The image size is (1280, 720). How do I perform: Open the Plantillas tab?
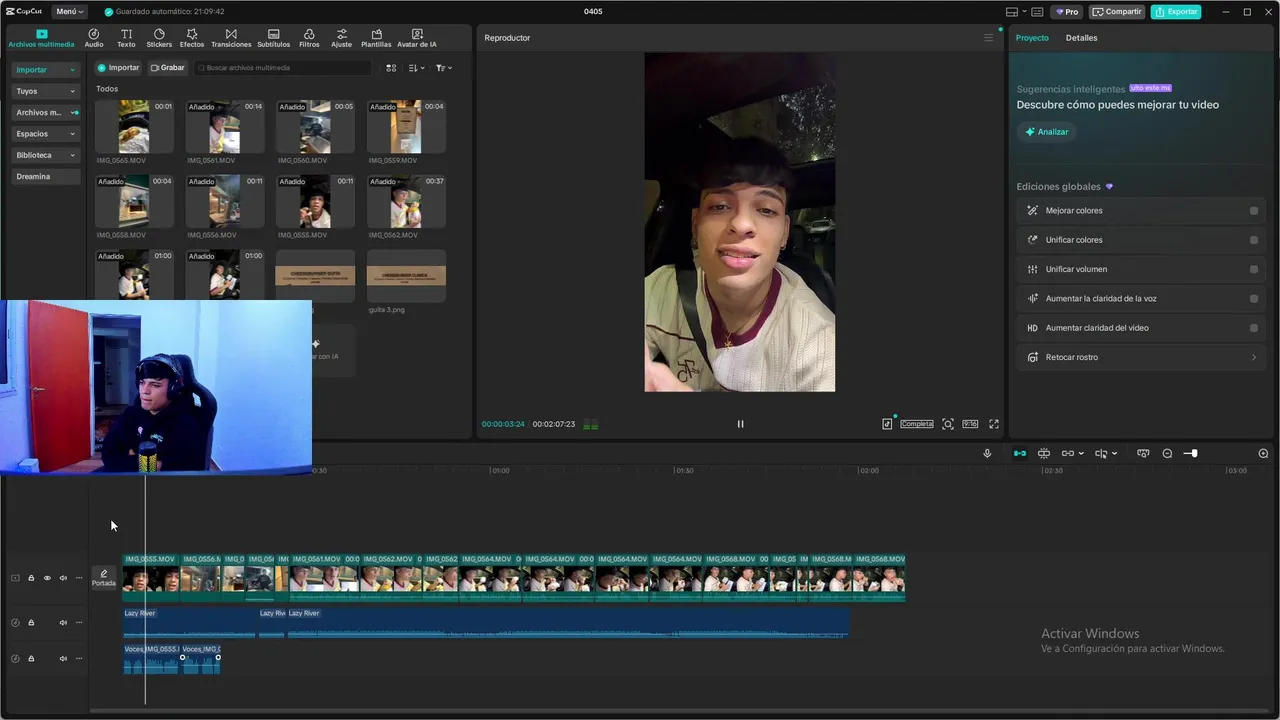[x=376, y=38]
